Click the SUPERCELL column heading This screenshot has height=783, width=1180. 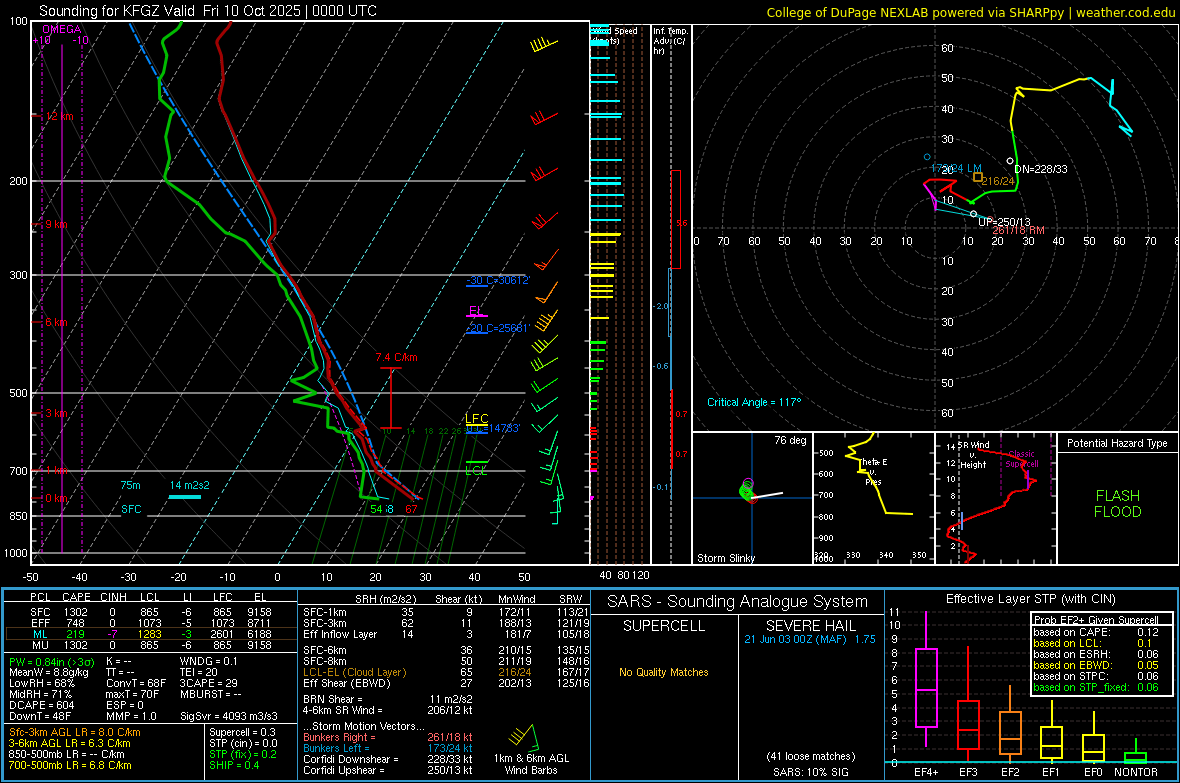click(664, 626)
